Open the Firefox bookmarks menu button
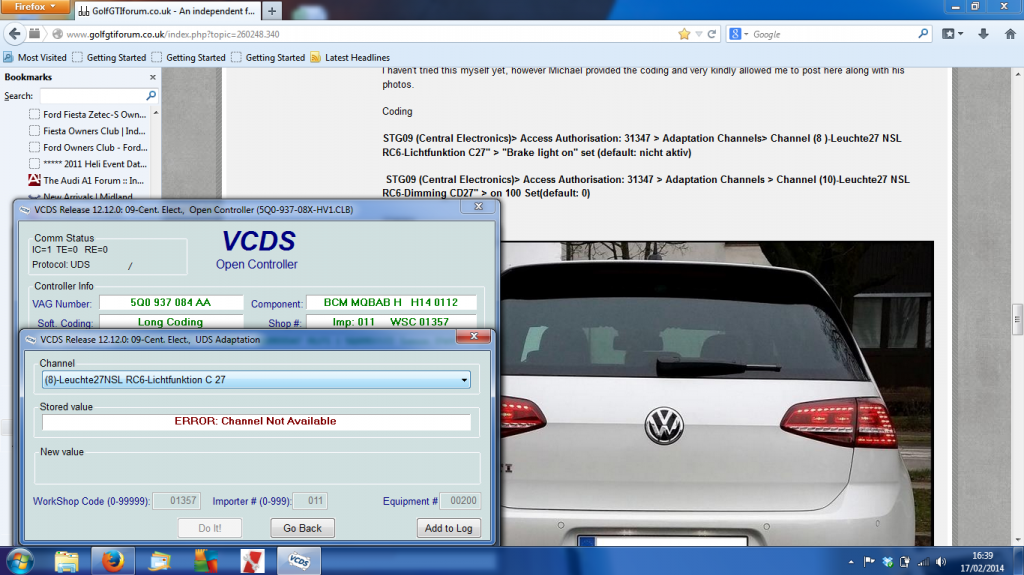Image resolution: width=1024 pixels, height=575 pixels. pos(952,34)
